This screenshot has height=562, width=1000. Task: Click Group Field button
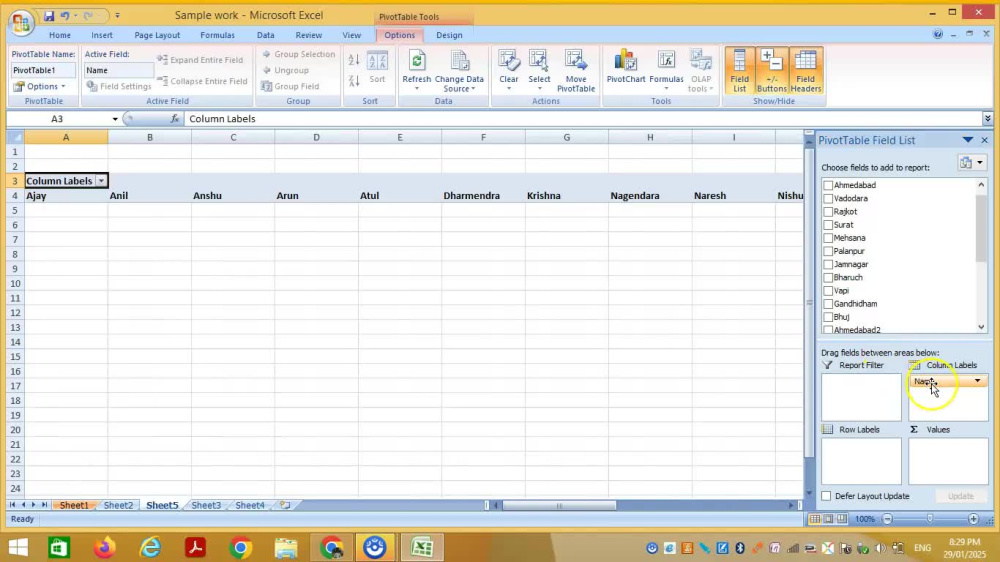coord(290,86)
